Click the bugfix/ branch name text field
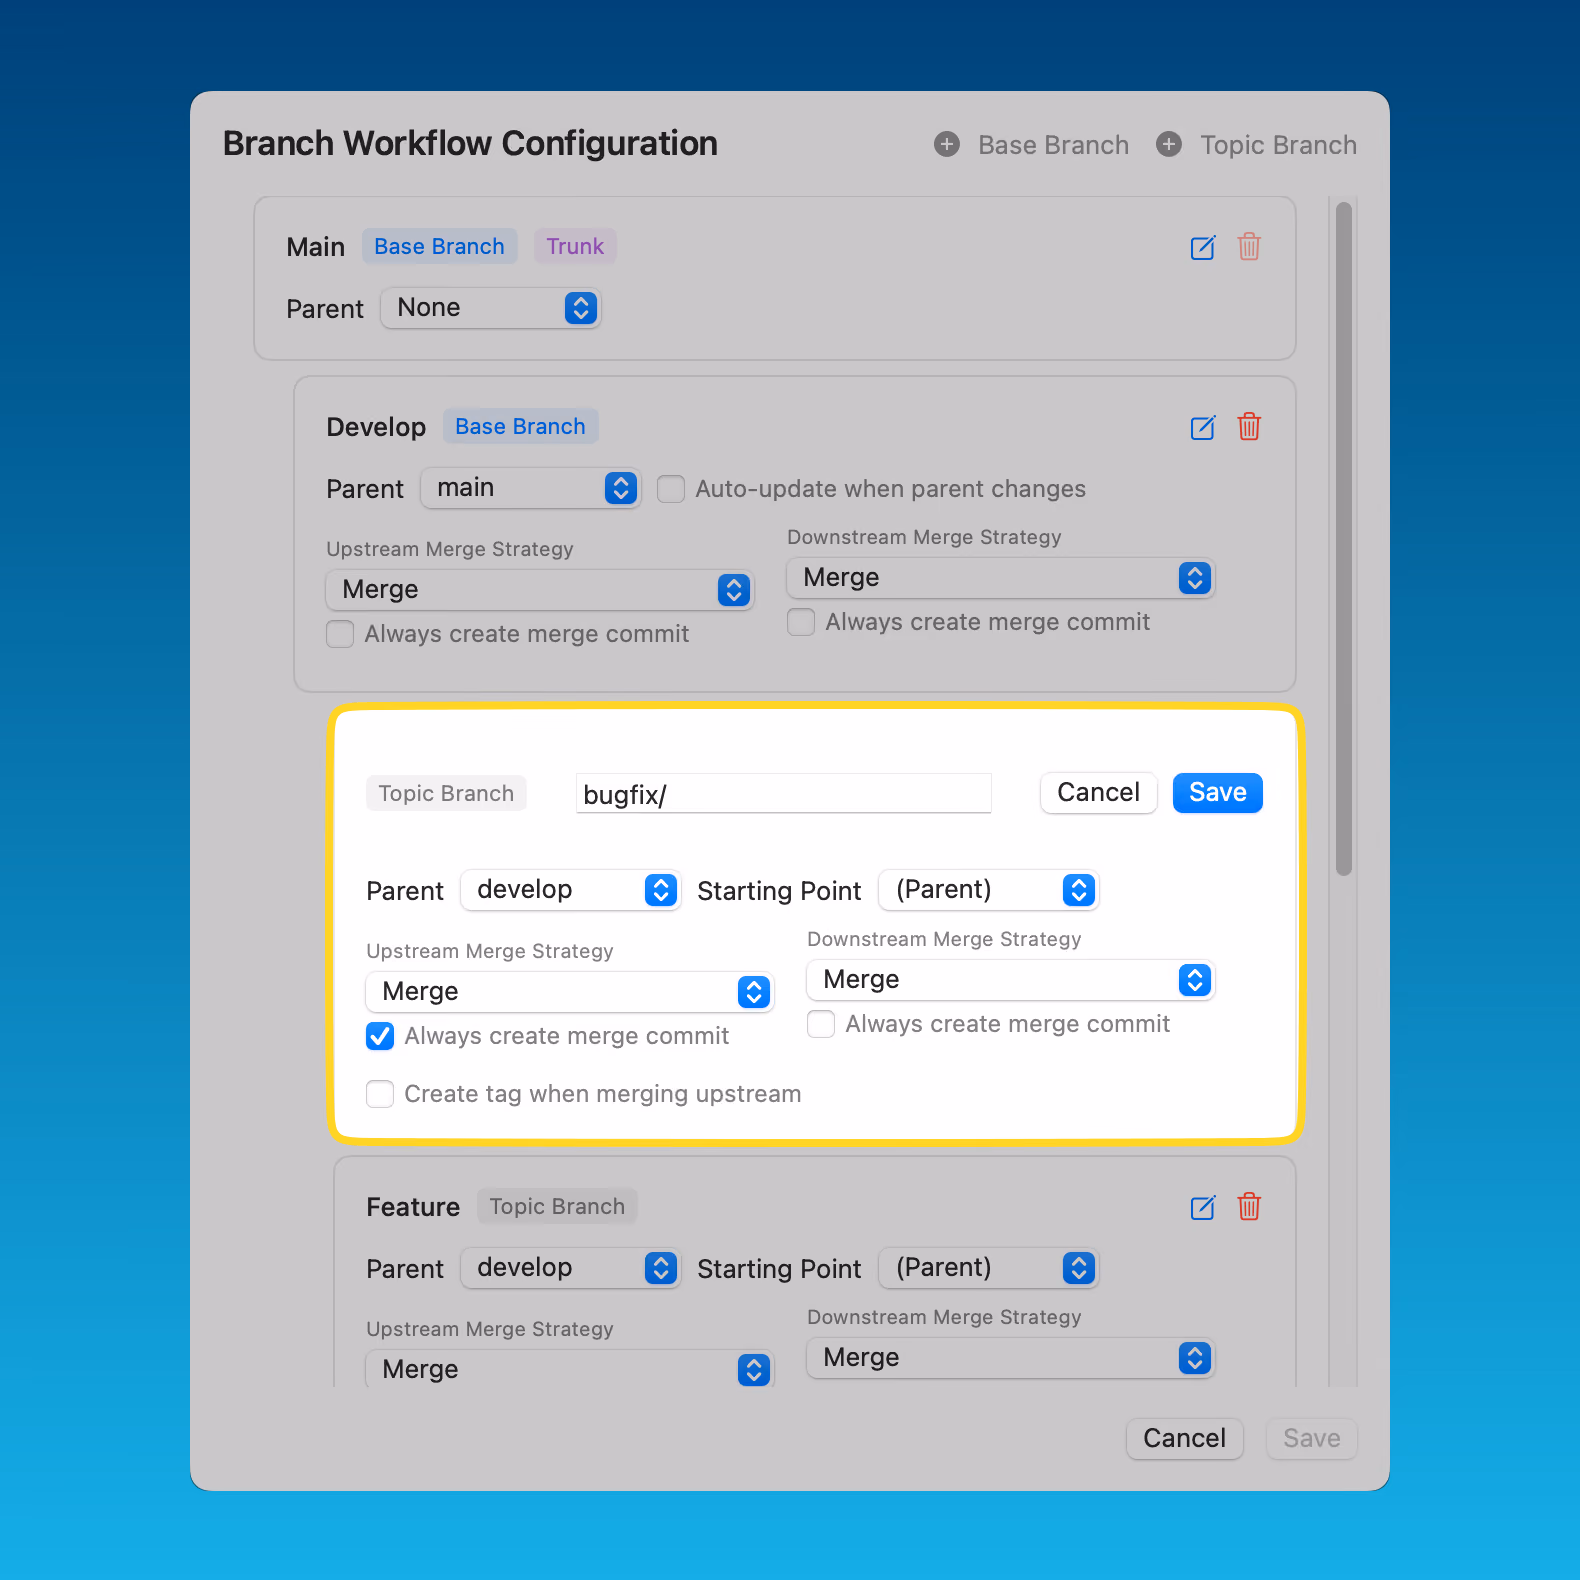1580x1580 pixels. [783, 794]
